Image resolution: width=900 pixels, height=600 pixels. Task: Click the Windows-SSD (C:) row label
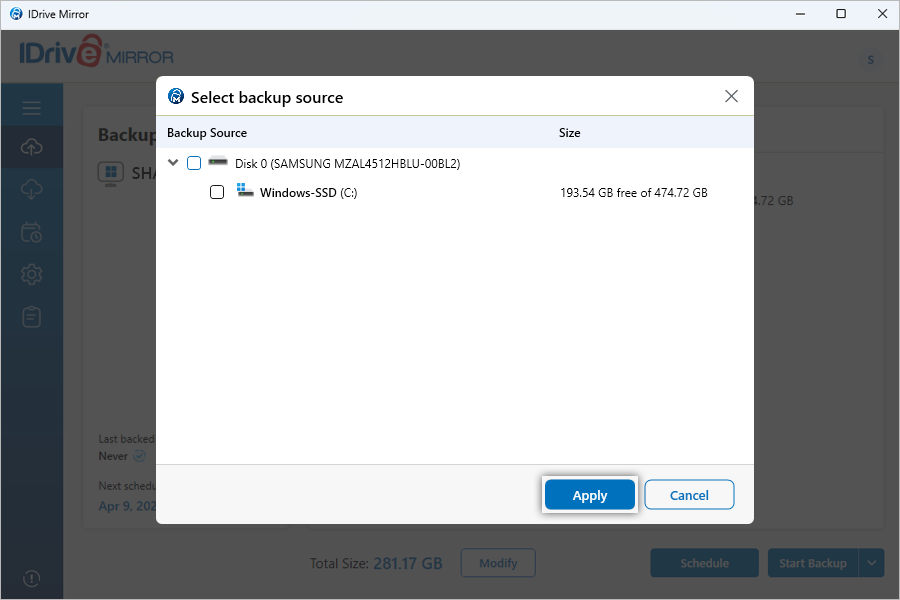click(308, 192)
